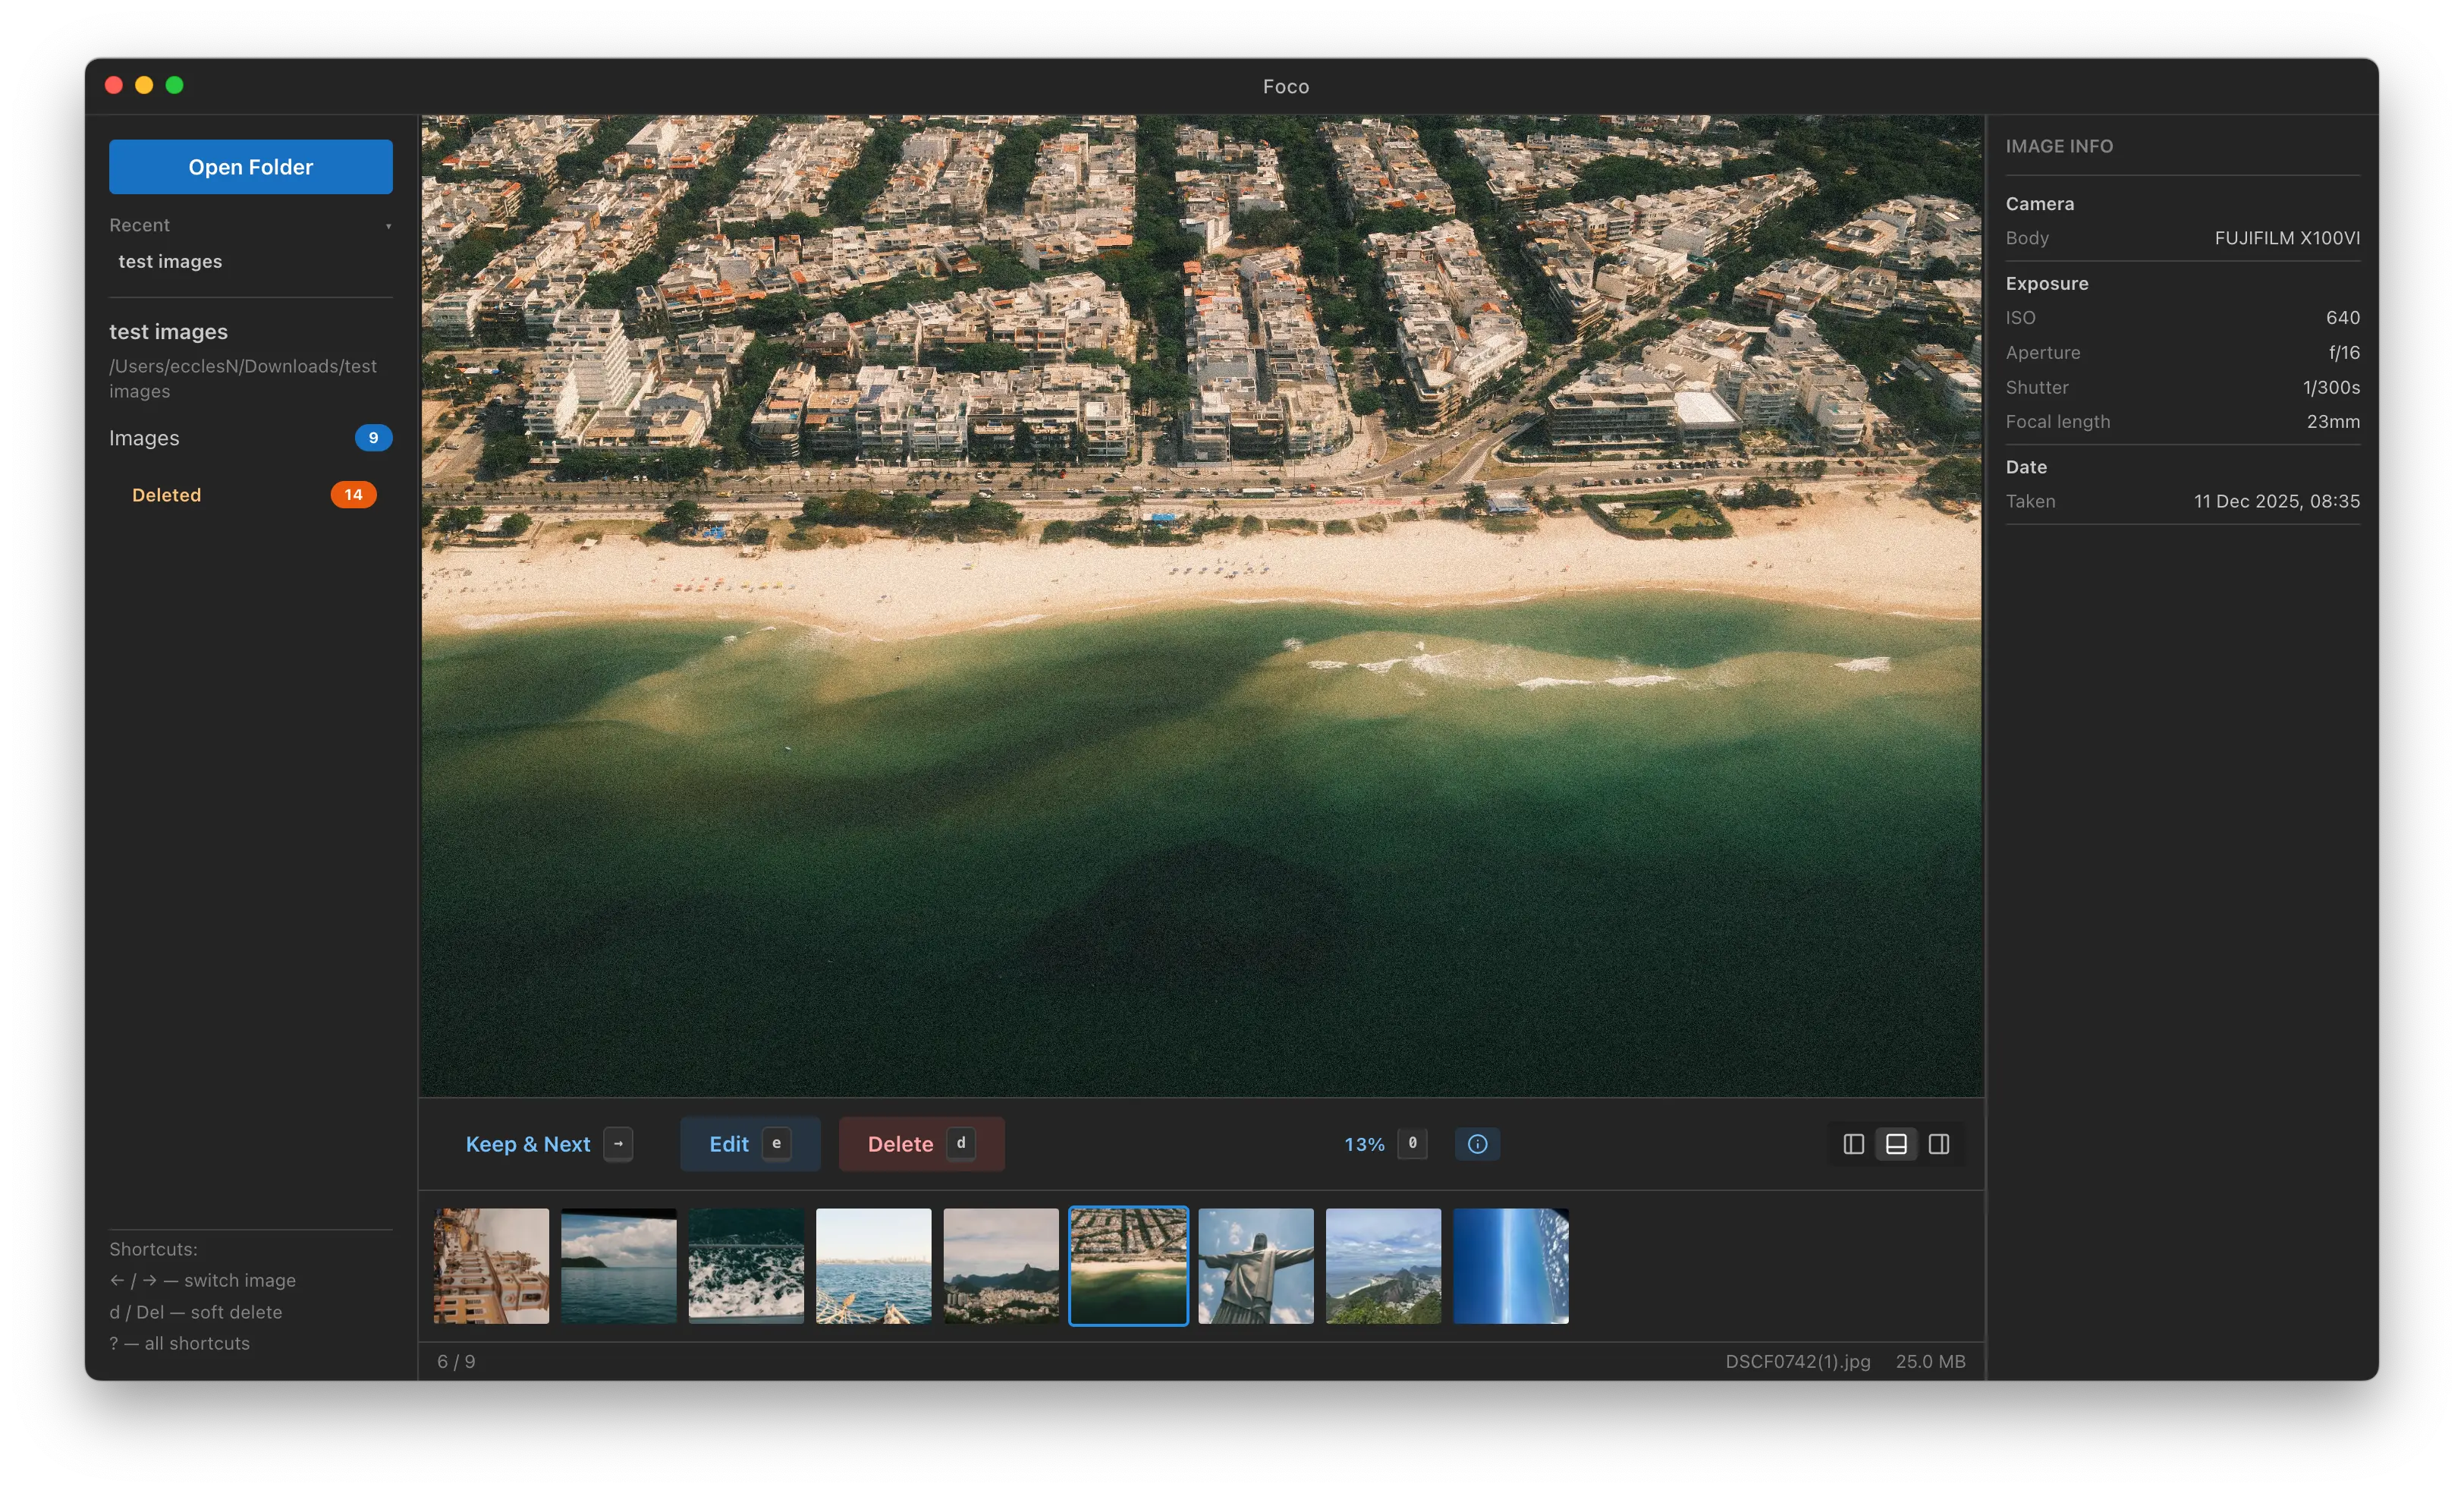Screen dimensions: 2464x1493
Task: Expand the Recent section disclosure triangle
Action: pyautogui.click(x=388, y=228)
